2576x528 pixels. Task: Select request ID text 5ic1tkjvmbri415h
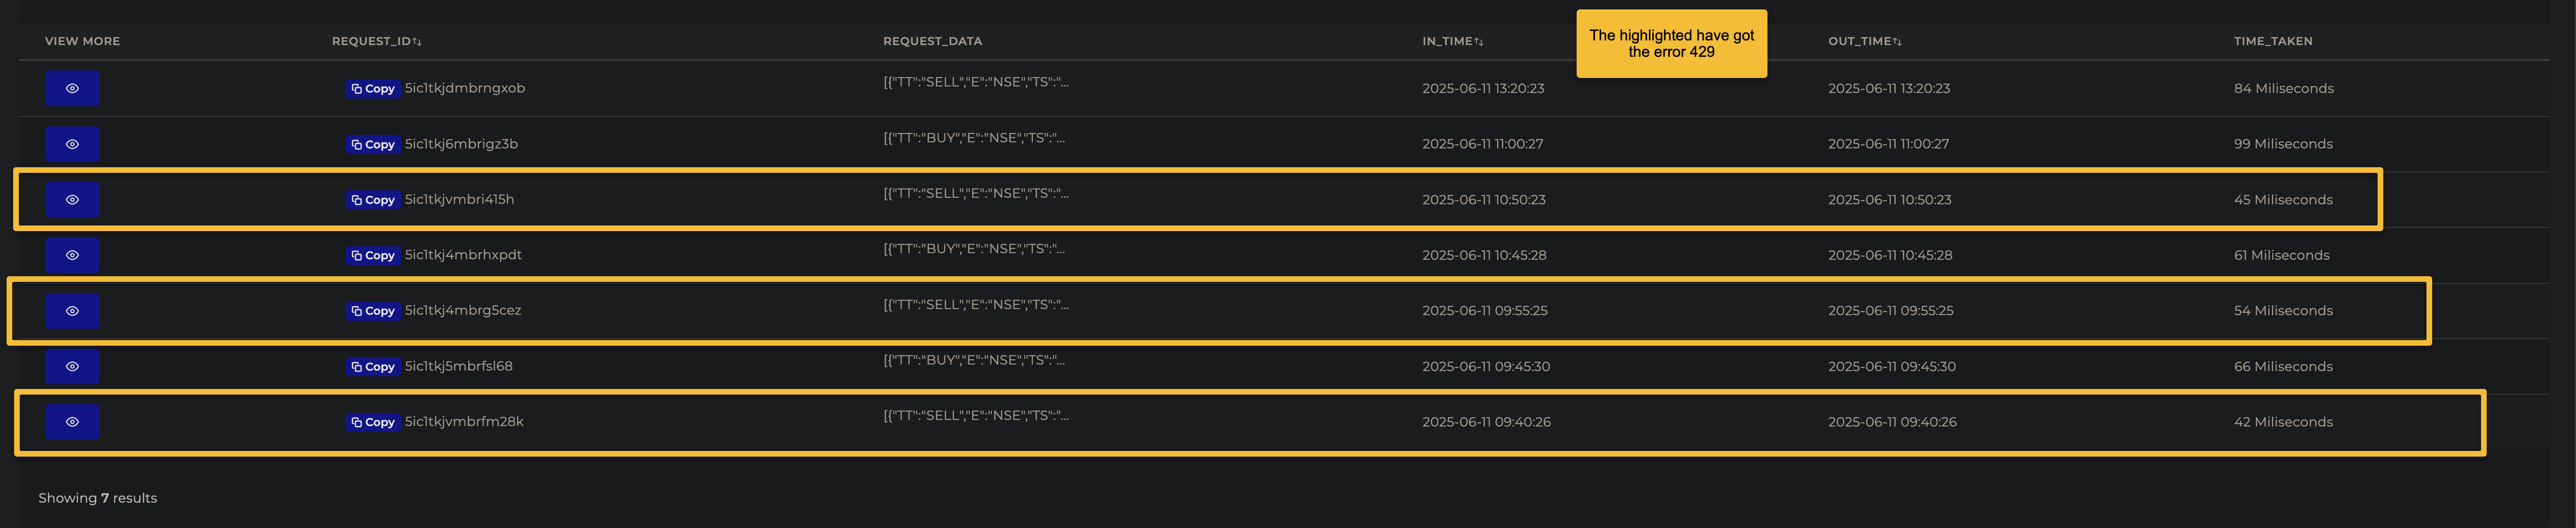[460, 199]
